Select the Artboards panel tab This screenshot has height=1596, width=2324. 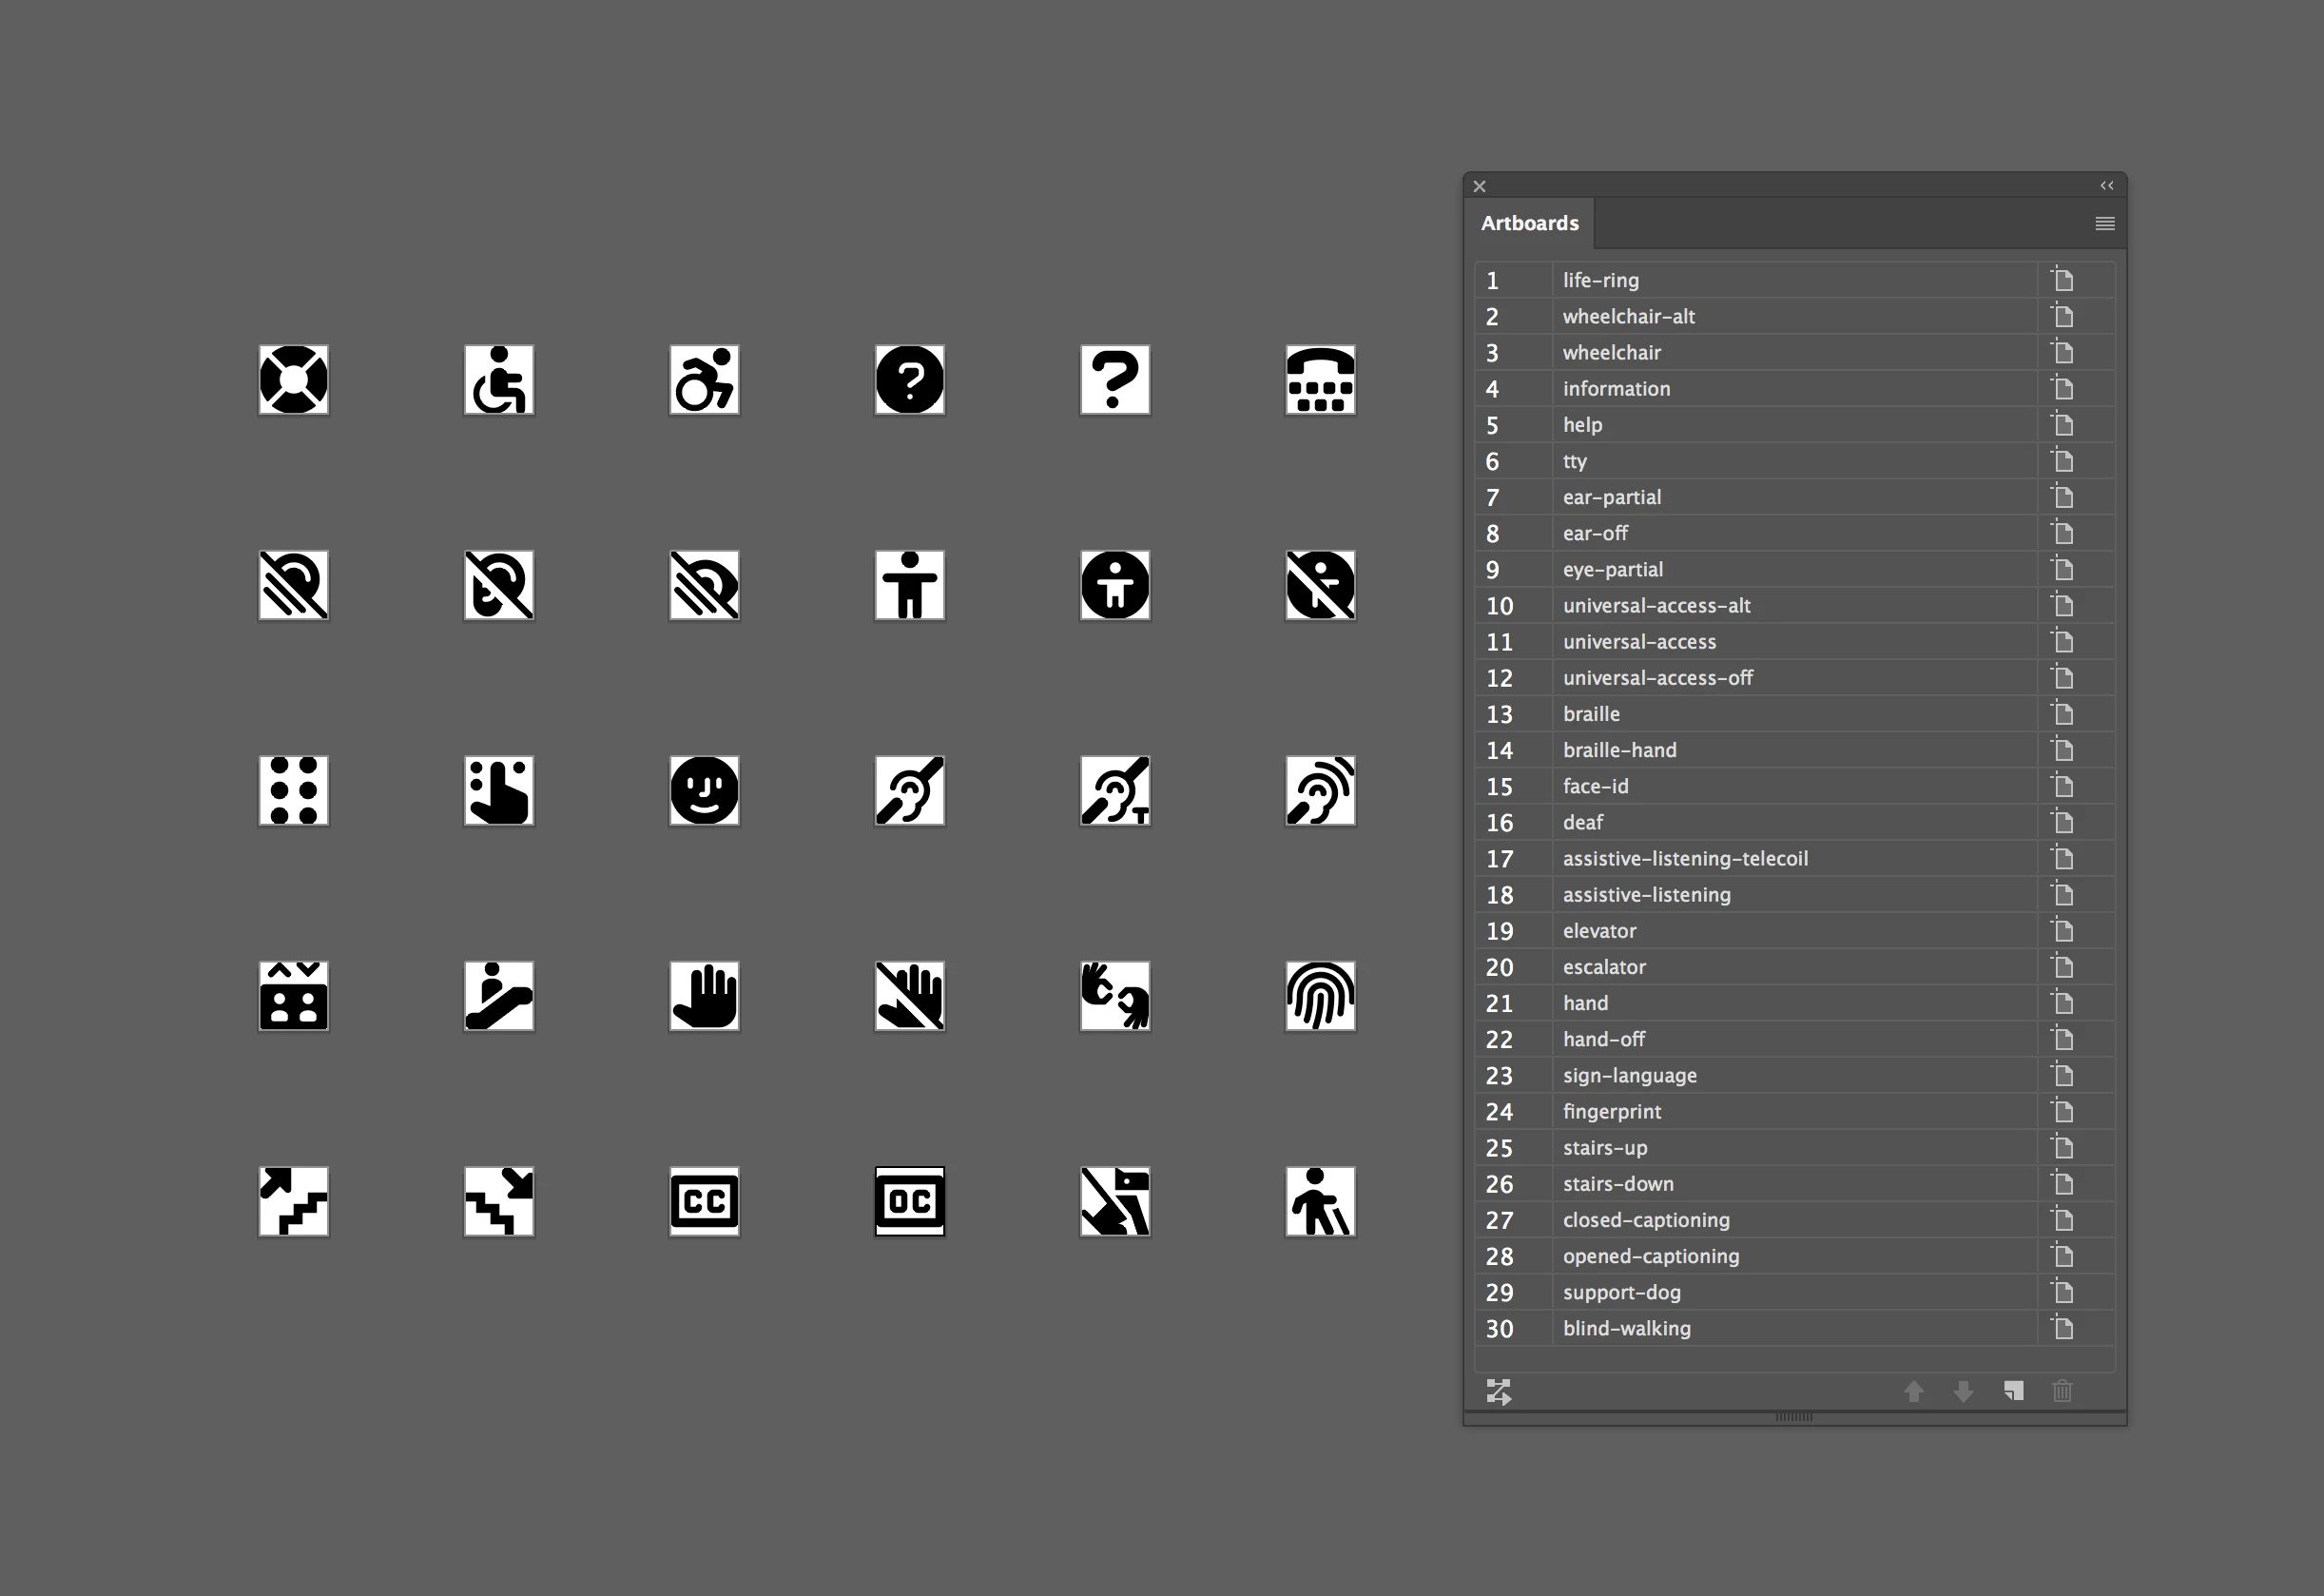1529,223
